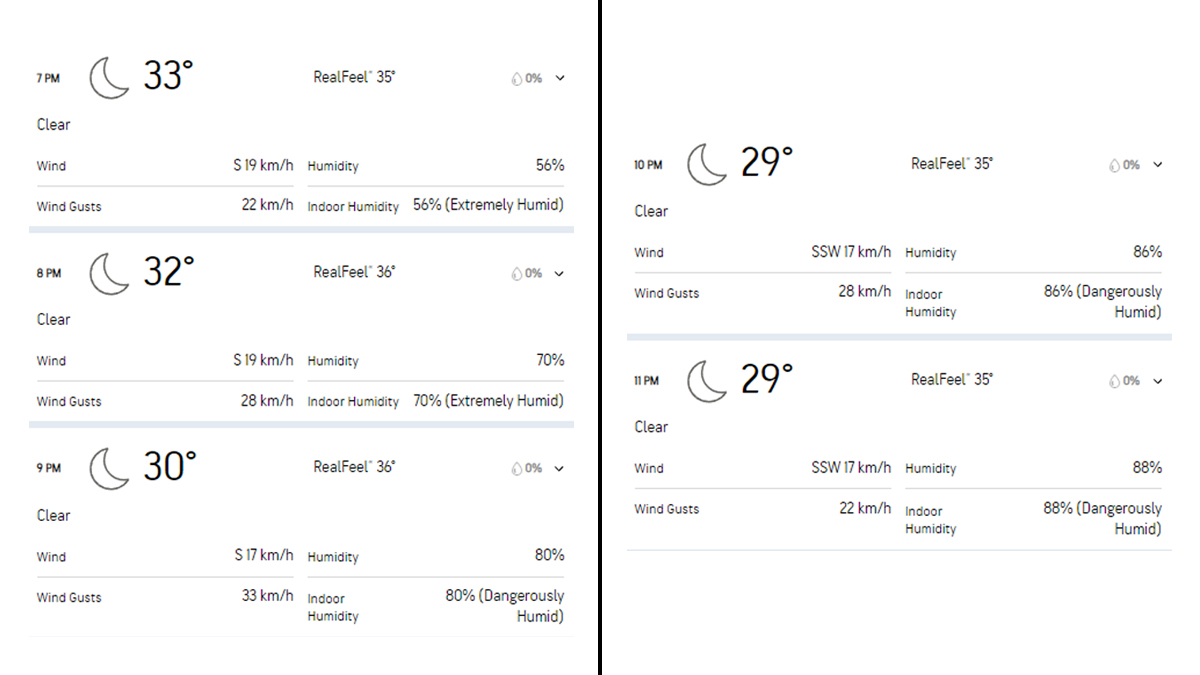Click the moon icon for 8 PM
Image resolution: width=1200 pixels, height=675 pixels.
click(110, 273)
